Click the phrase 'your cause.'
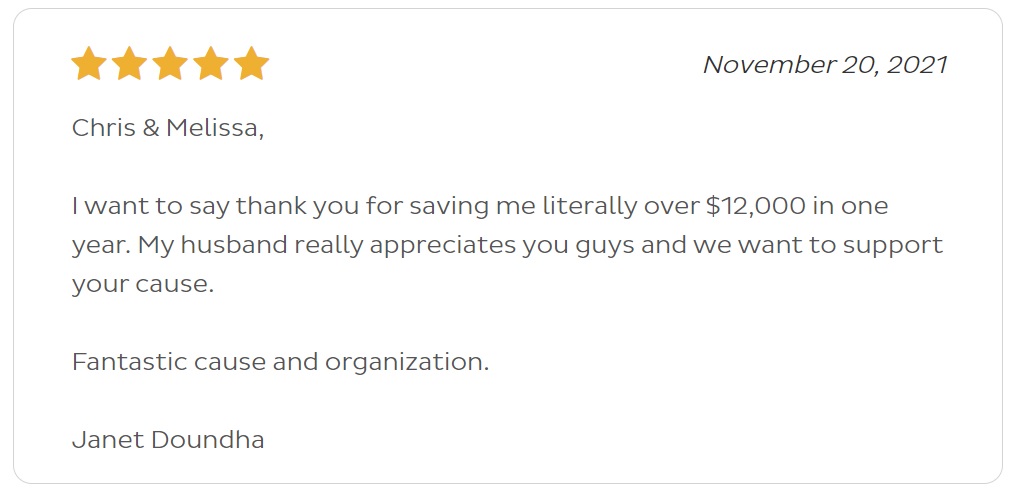 click(x=142, y=285)
